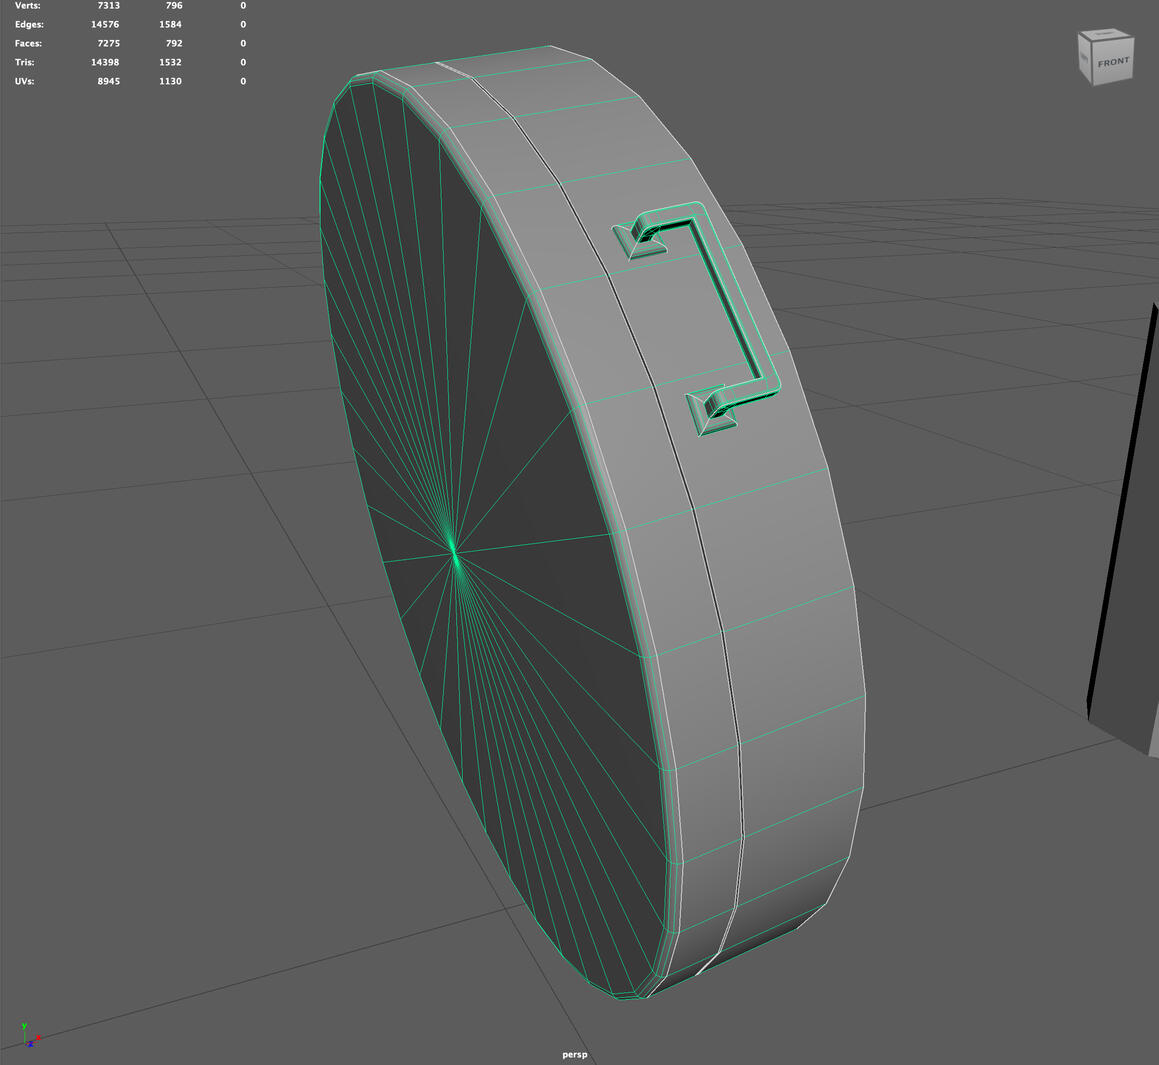
Task: Click the green Y axis of the origin gizmo
Action: point(24,1026)
